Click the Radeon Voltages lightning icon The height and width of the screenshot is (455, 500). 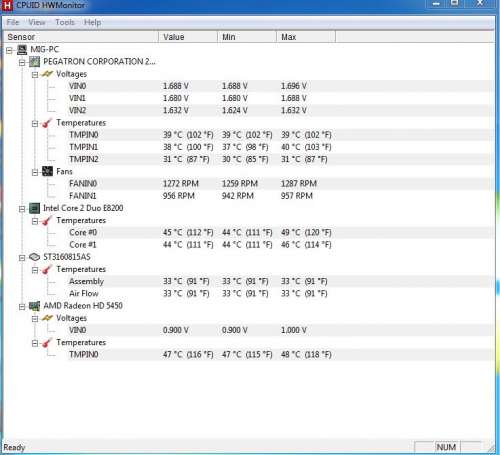pyautogui.click(x=47, y=318)
